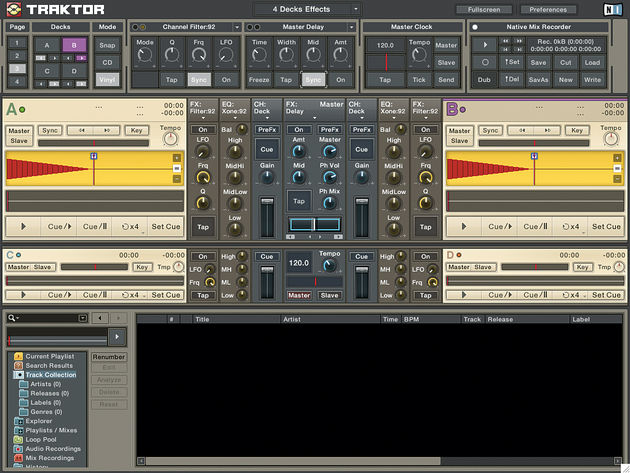
Task: Click Fullscreen button
Action: [x=484, y=9]
